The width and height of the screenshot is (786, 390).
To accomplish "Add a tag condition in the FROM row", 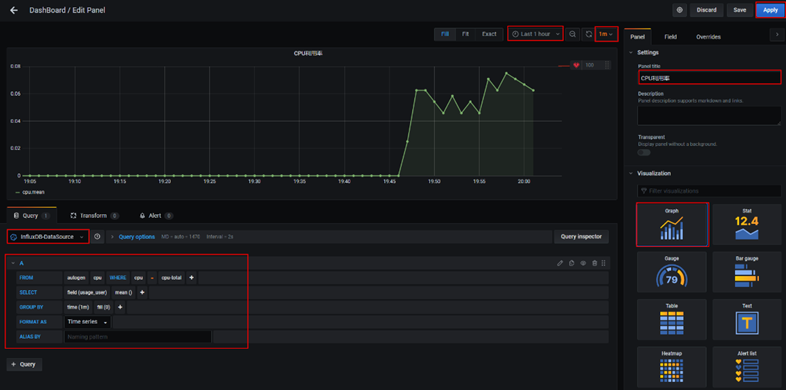I will point(191,277).
